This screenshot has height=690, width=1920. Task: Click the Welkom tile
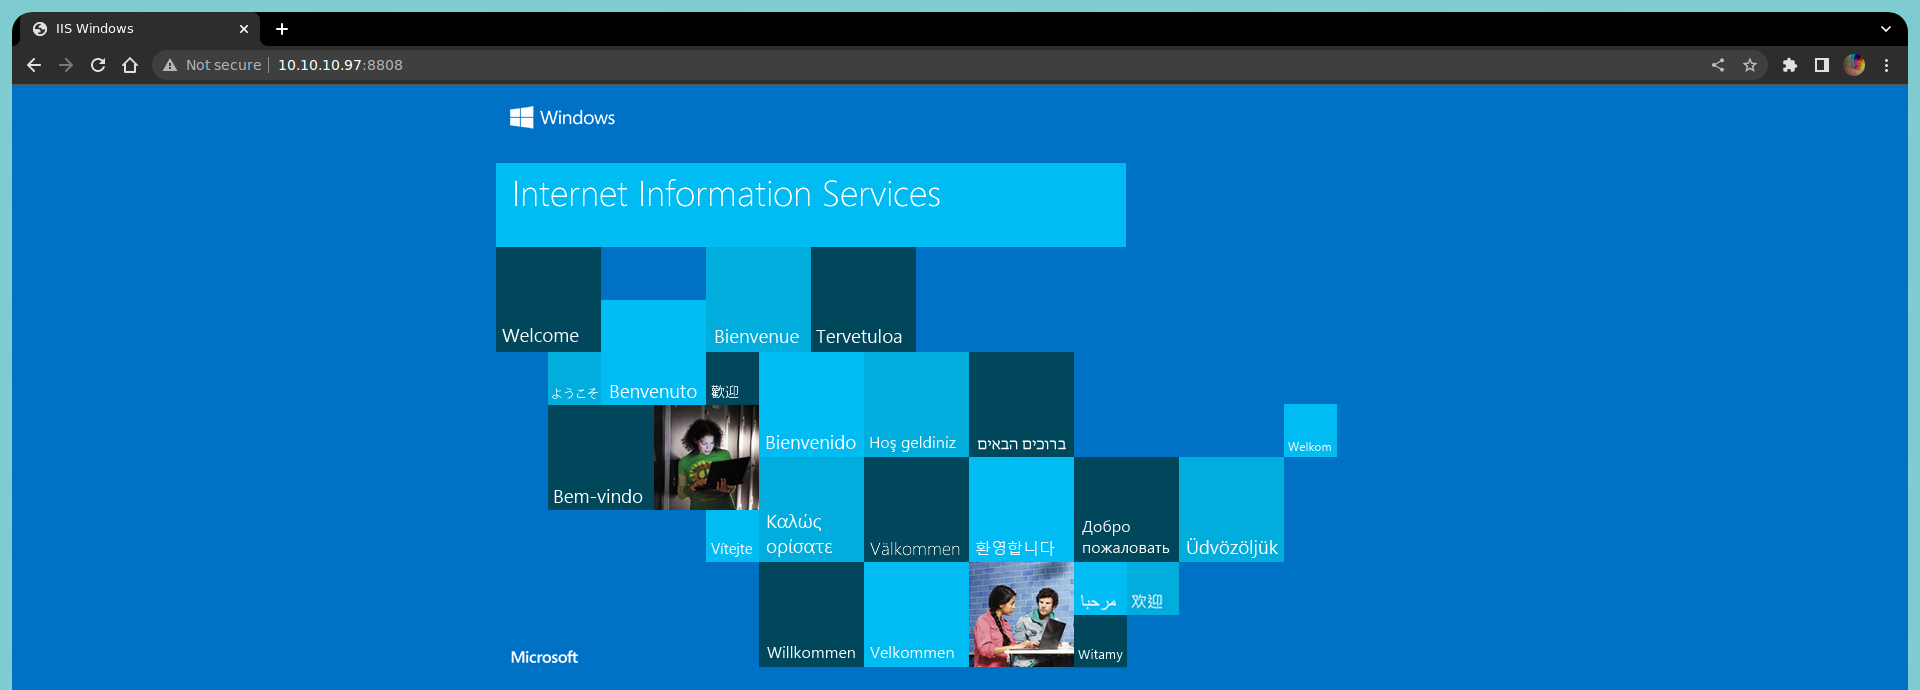pyautogui.click(x=1310, y=430)
